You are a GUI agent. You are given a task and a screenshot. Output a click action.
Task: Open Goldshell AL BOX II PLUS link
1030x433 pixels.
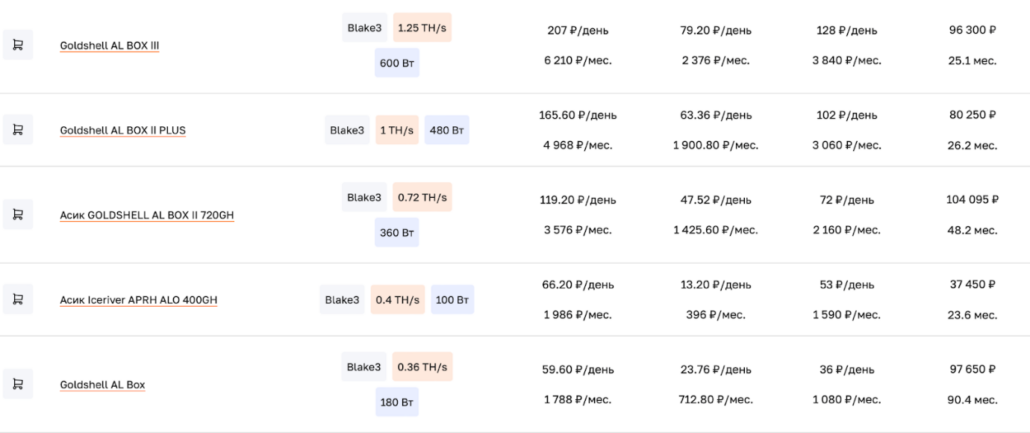(122, 130)
